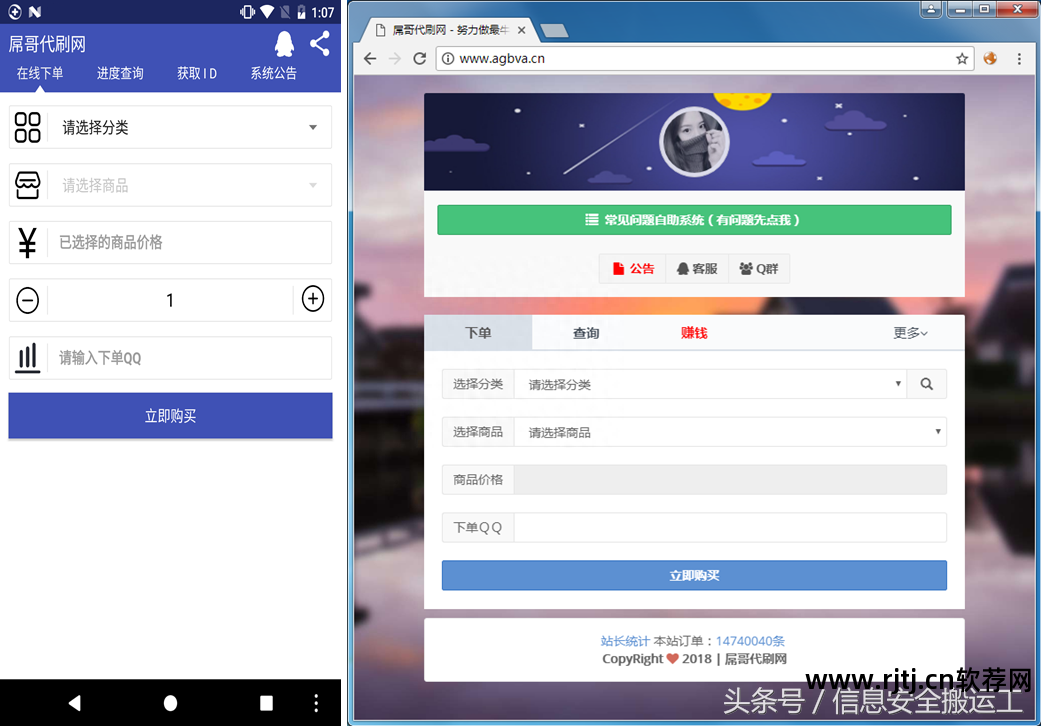Tap the bar-chart icon beside QQ input
1041x726 pixels.
(27, 358)
